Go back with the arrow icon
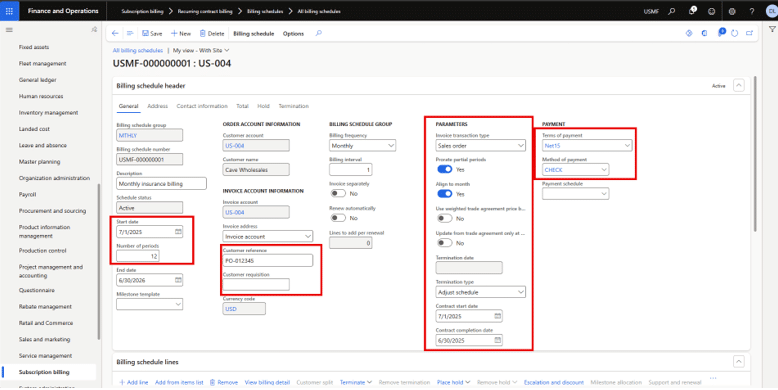The width and height of the screenshot is (778, 390). (115, 33)
